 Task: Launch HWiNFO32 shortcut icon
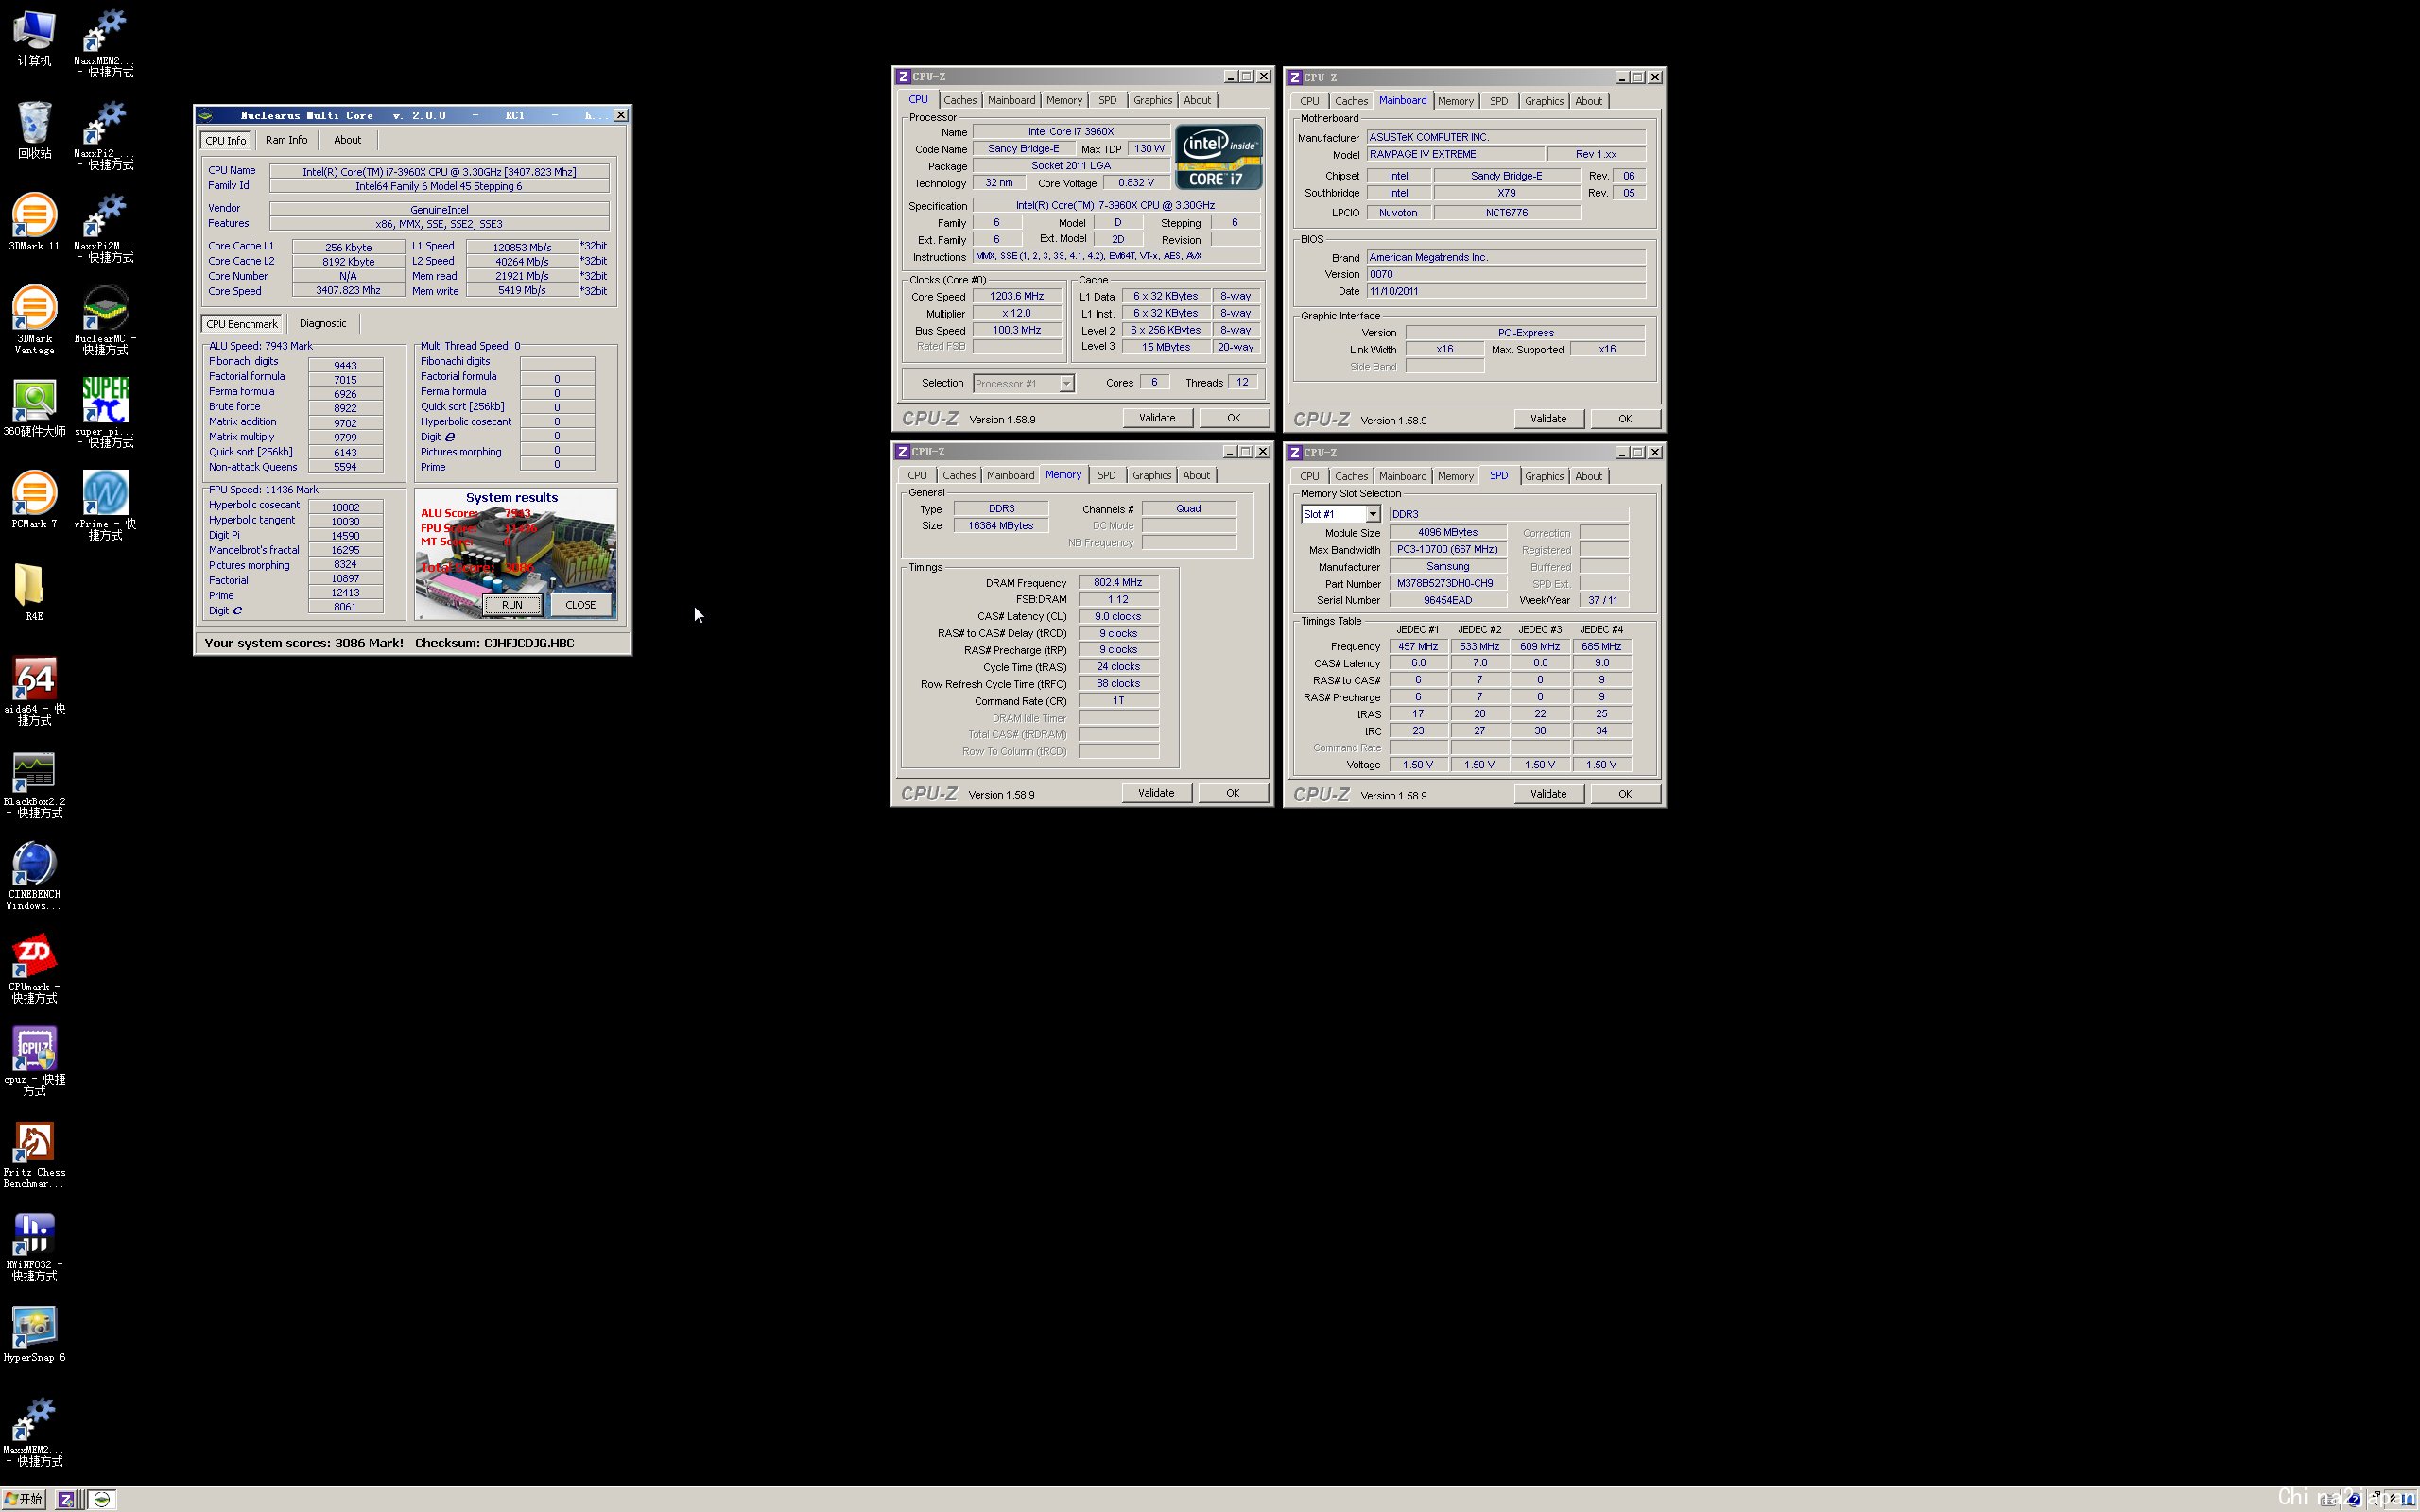(x=34, y=1246)
